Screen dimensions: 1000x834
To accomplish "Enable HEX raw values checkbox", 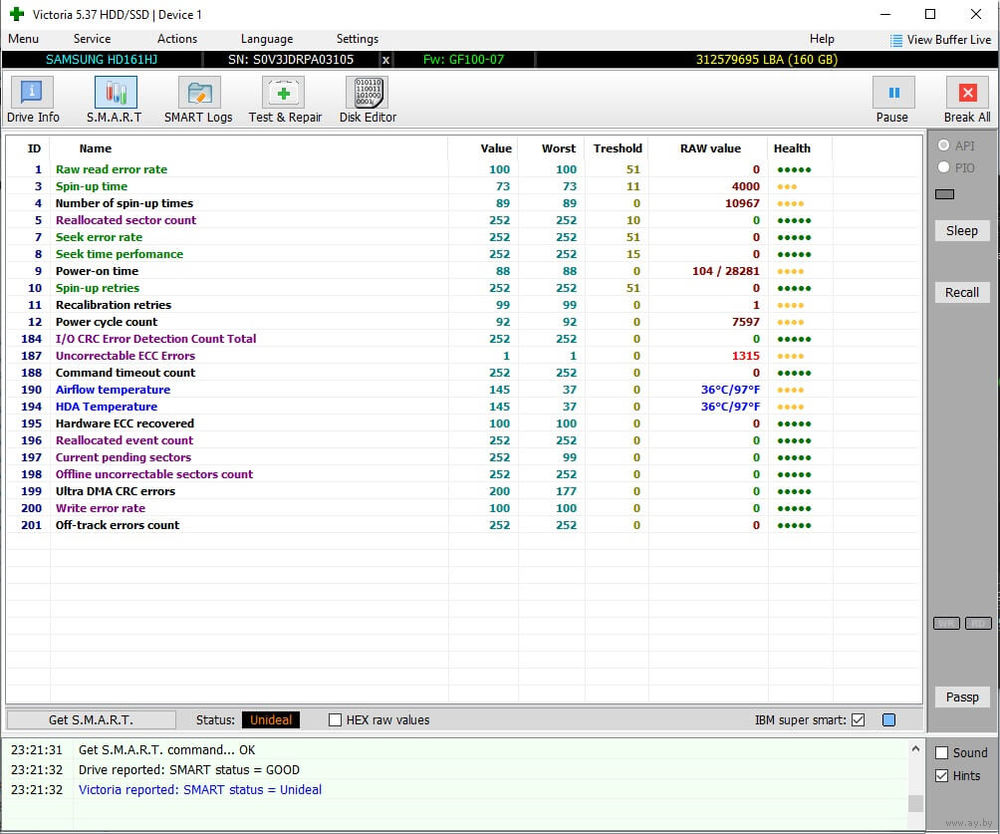I will click(x=335, y=720).
